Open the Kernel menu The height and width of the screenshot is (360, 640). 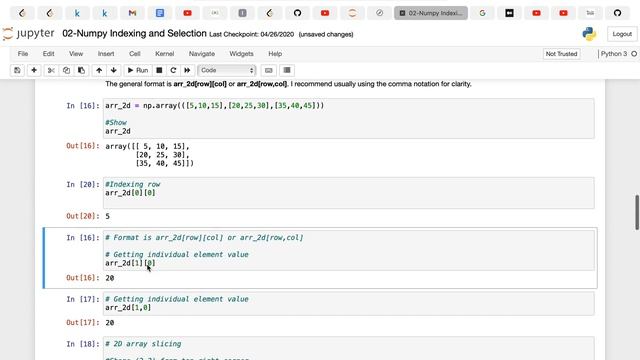coord(164,53)
